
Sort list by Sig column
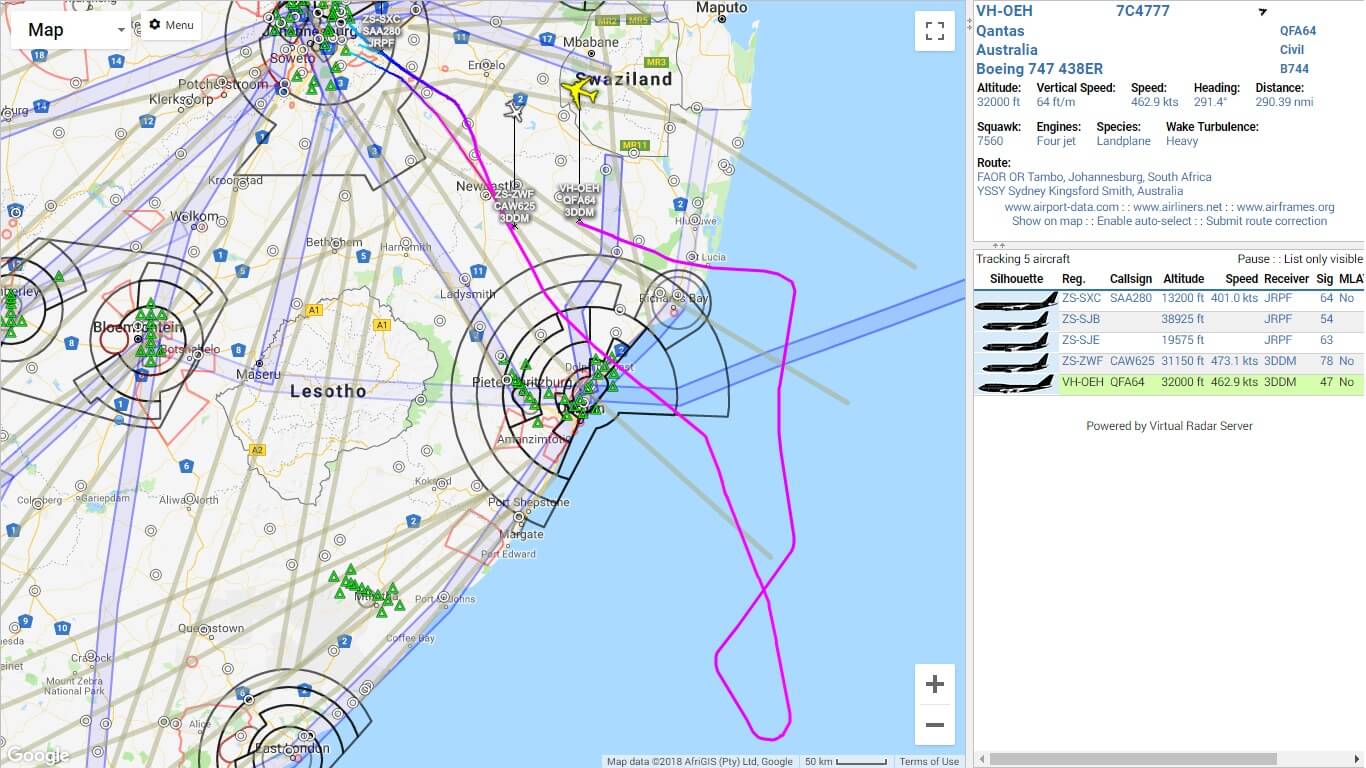coord(1325,279)
